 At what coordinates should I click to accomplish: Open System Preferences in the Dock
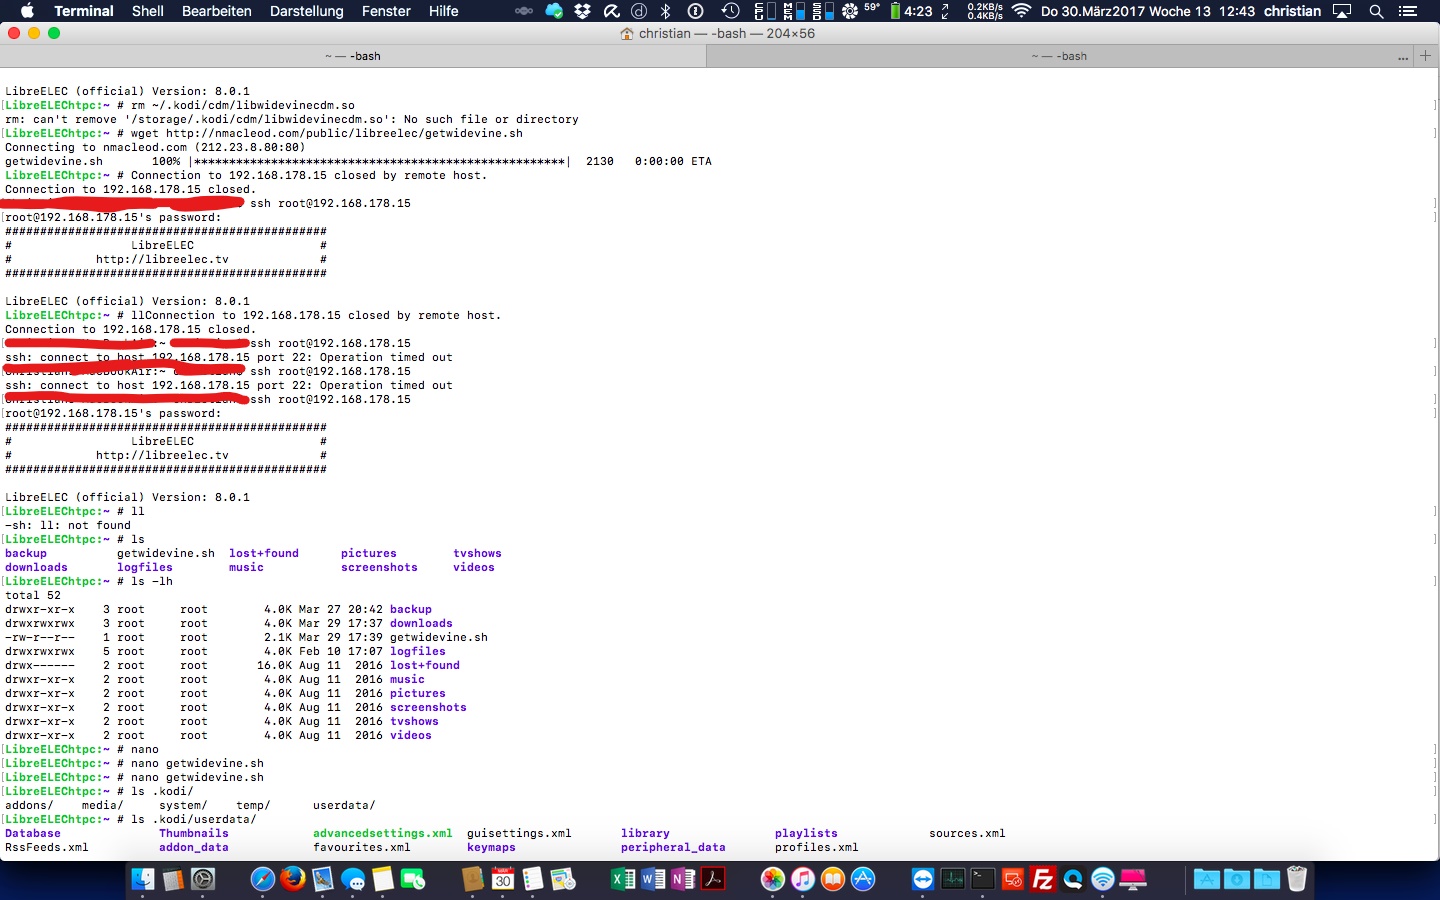click(x=203, y=879)
